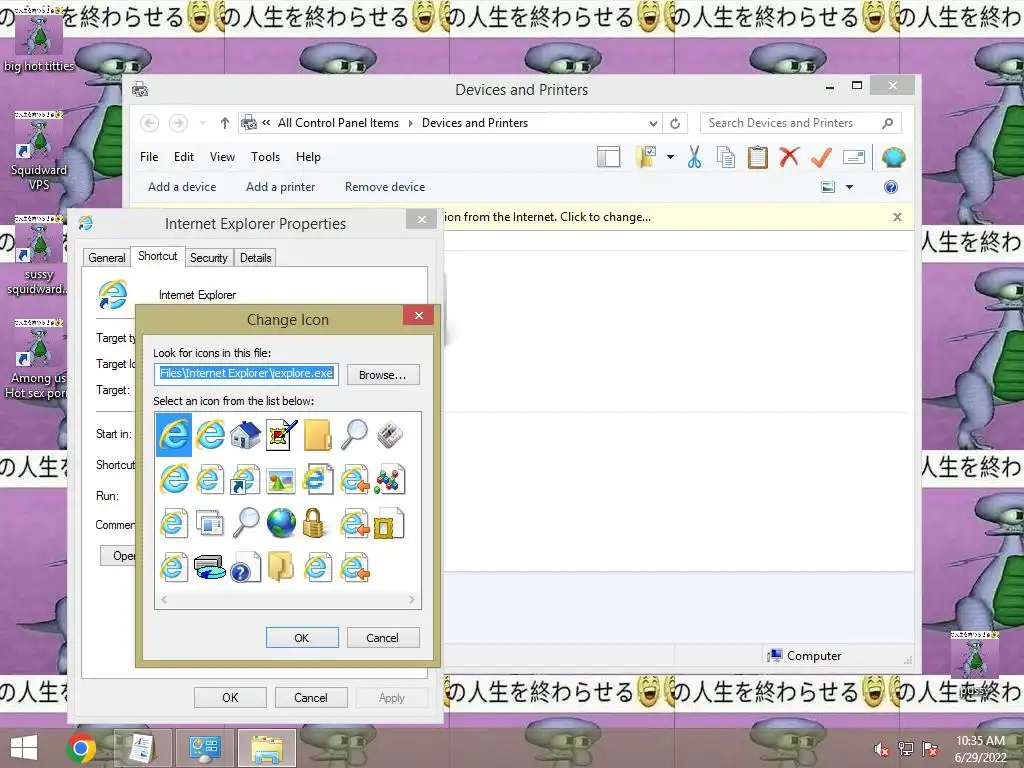The width and height of the screenshot is (1024, 768).
Task: Click OK in Internet Explorer Properties
Action: (230, 697)
